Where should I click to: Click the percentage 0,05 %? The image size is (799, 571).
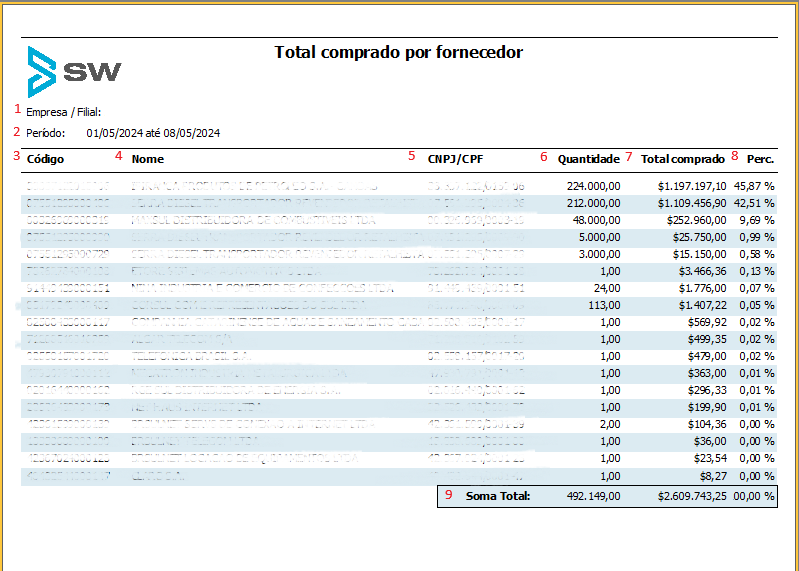(757, 305)
